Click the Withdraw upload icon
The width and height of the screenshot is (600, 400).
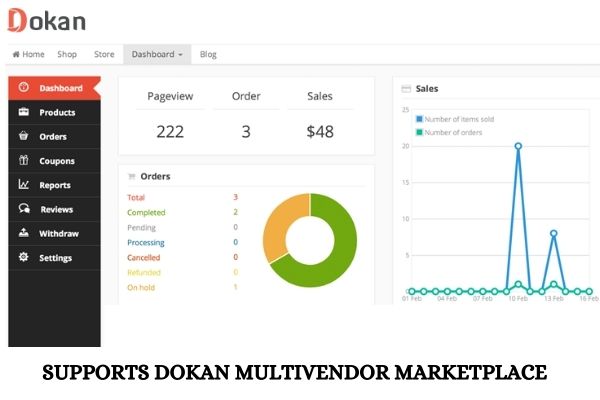point(24,233)
